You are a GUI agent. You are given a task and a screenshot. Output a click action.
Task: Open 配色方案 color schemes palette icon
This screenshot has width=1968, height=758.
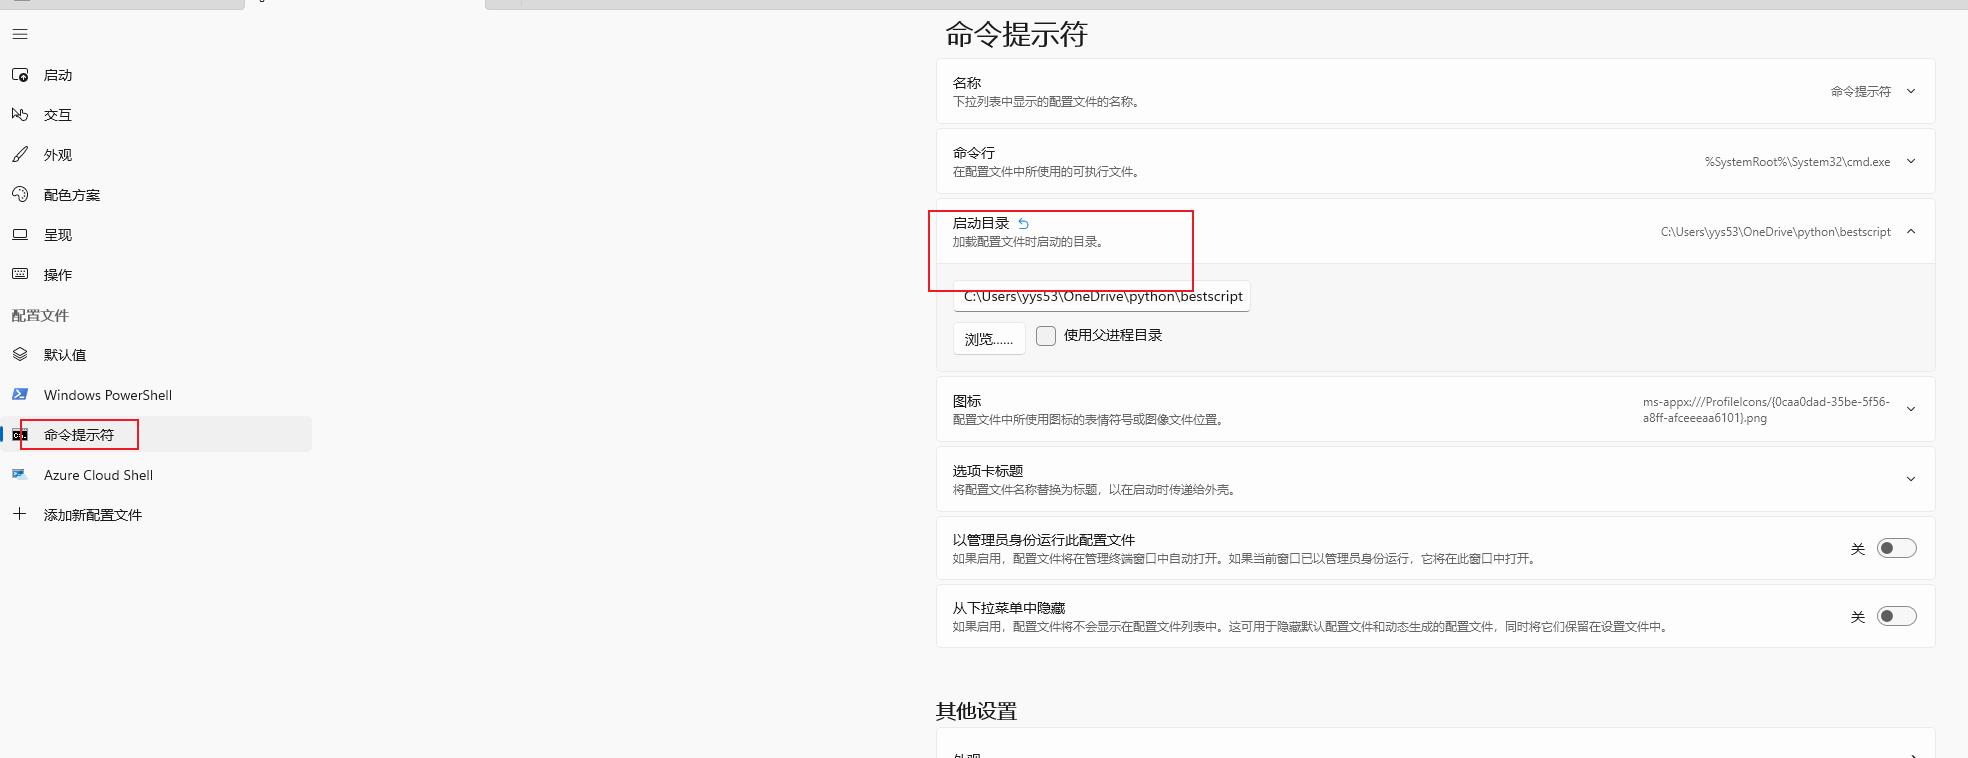click(20, 195)
